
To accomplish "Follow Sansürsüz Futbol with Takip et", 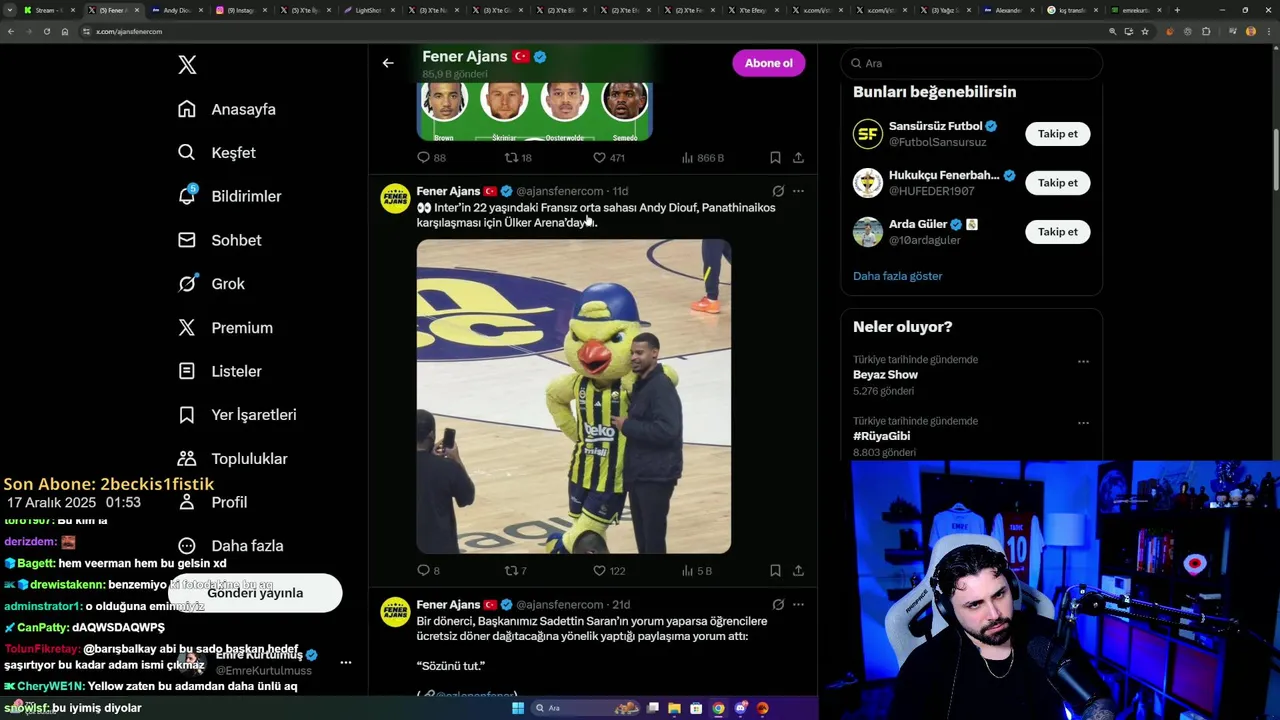I will click(x=1057, y=134).
